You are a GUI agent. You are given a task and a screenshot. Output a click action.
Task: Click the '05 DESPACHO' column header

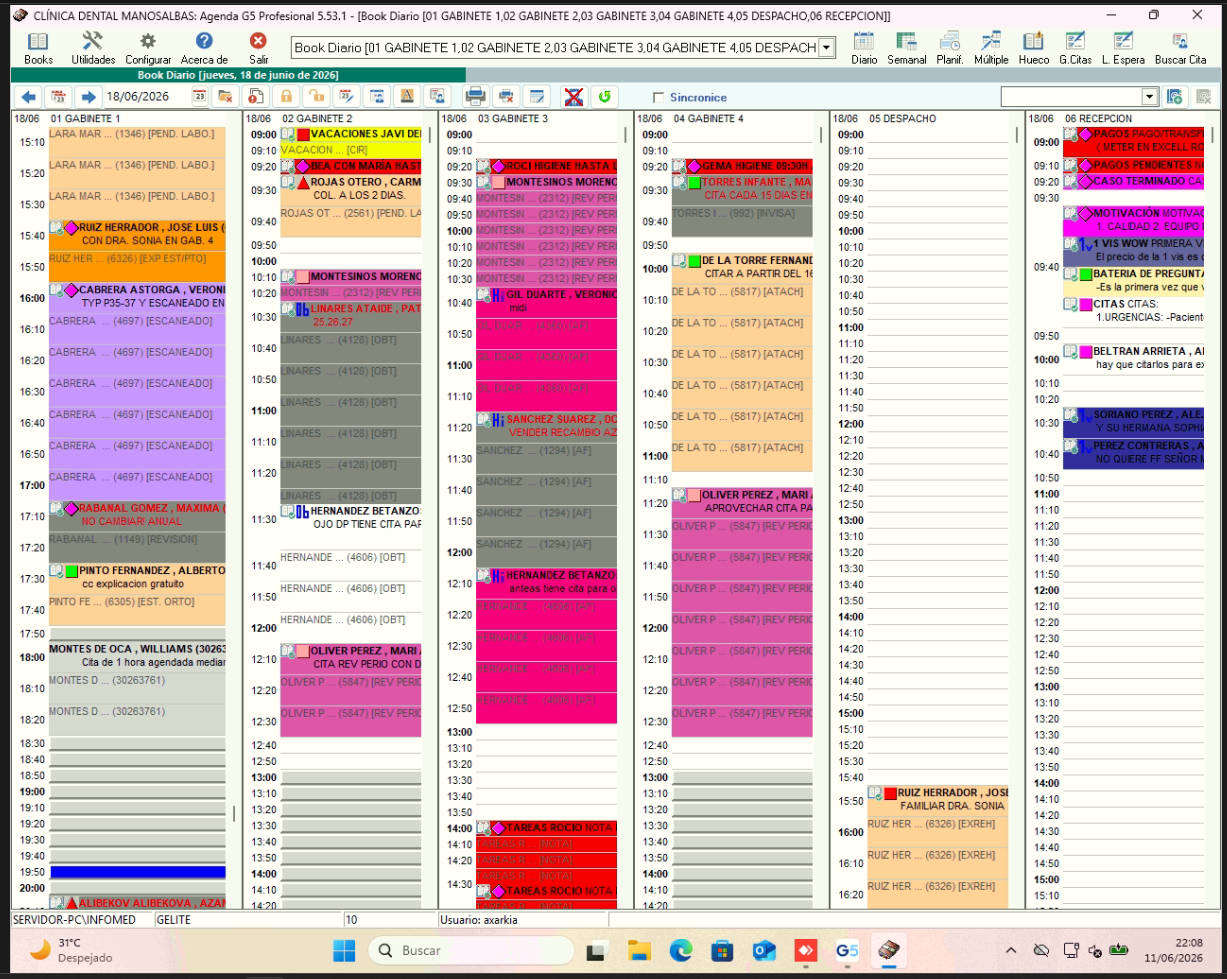(x=903, y=118)
